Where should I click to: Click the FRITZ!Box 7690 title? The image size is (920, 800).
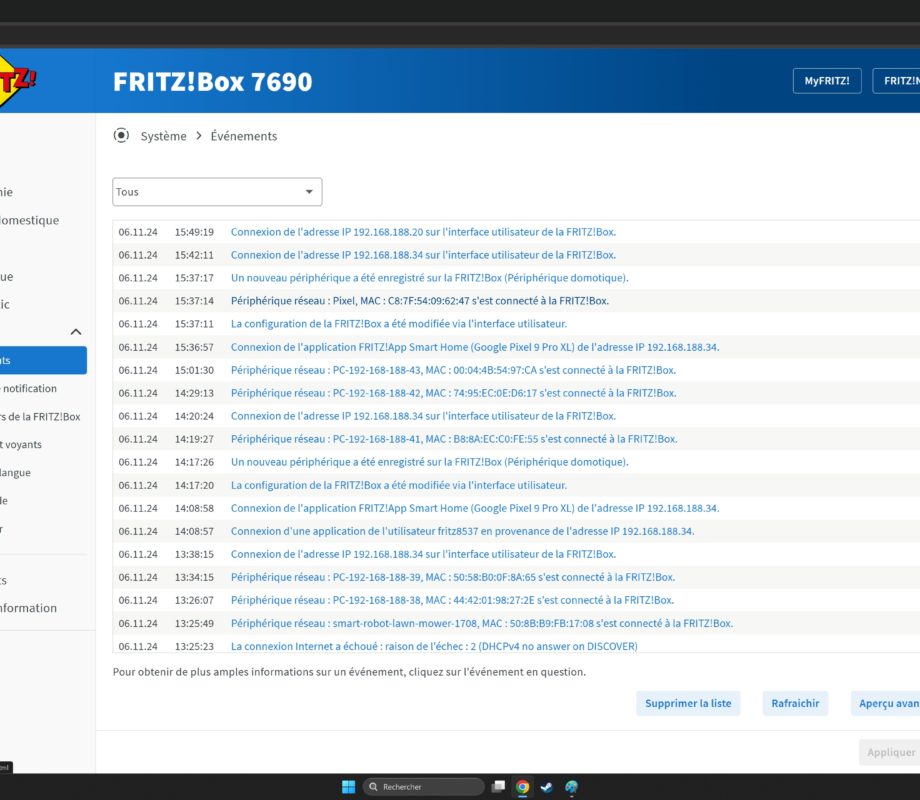[212, 82]
